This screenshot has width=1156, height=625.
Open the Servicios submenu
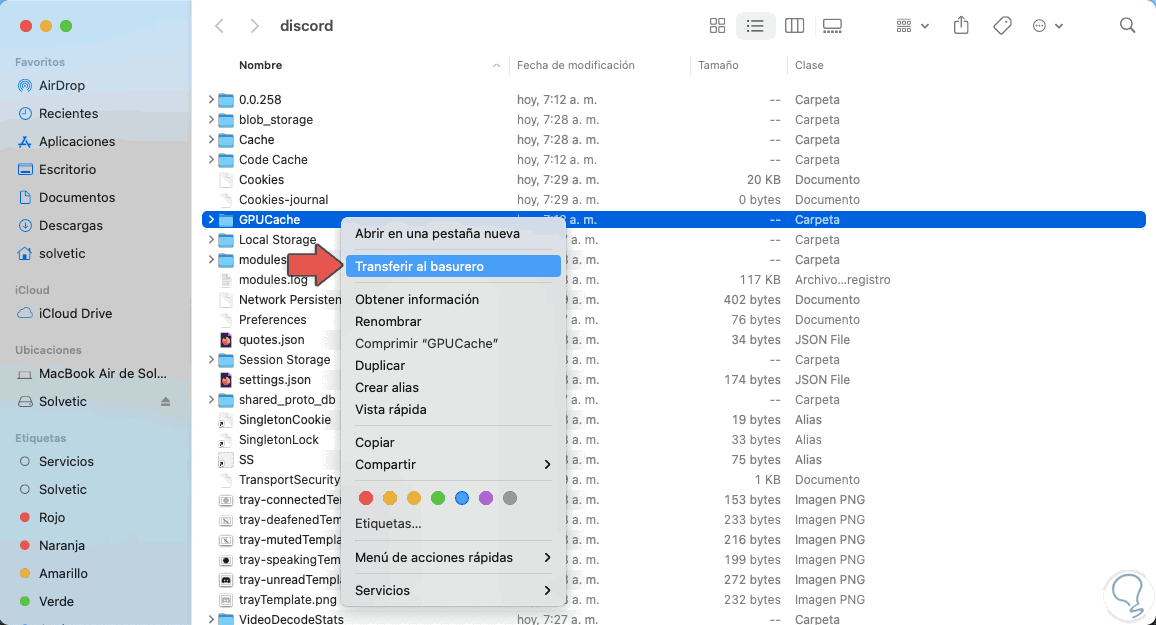[x=453, y=590]
